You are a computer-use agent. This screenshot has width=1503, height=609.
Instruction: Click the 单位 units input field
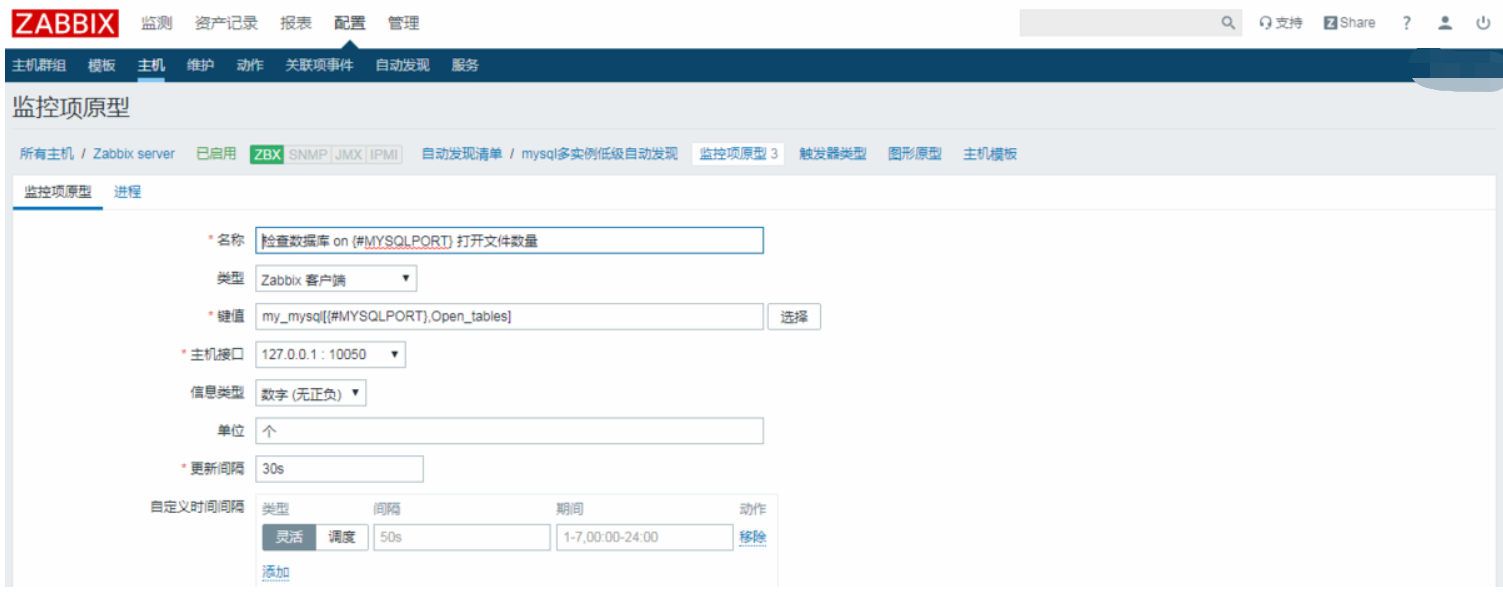(x=509, y=431)
